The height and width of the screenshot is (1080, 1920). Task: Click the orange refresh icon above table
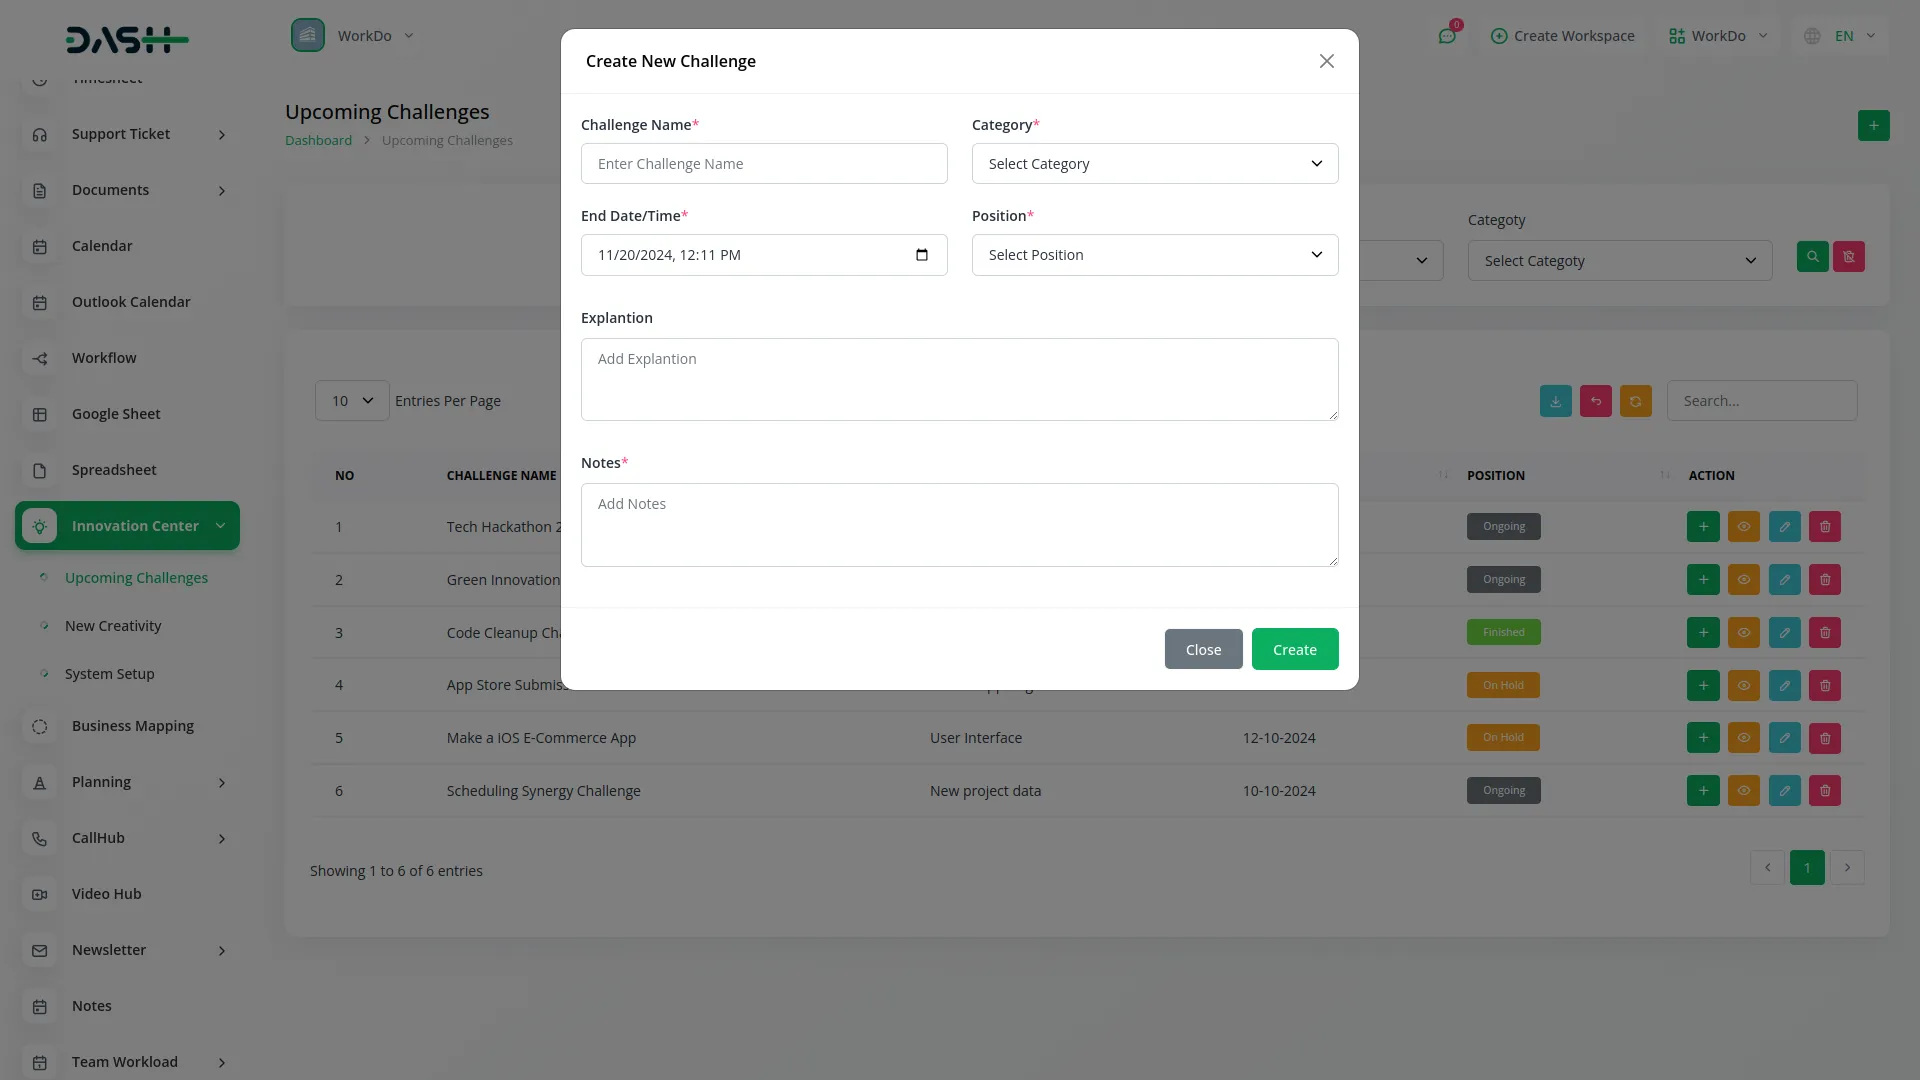tap(1635, 401)
